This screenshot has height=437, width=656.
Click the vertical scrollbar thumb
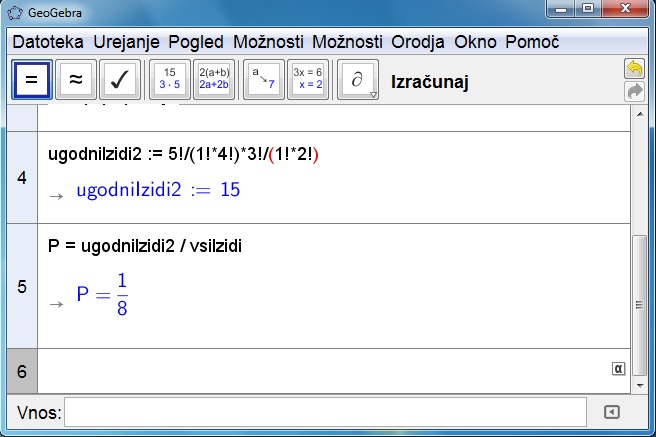tap(640, 305)
